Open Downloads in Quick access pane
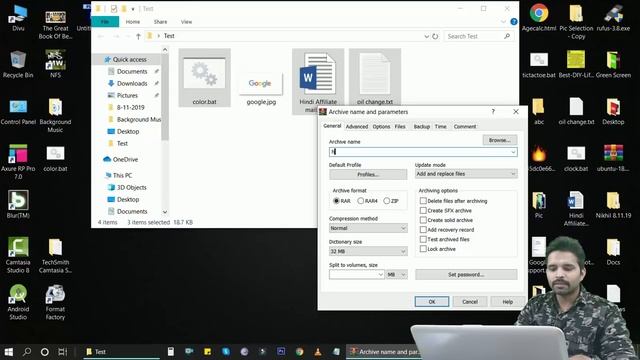 pos(132,83)
